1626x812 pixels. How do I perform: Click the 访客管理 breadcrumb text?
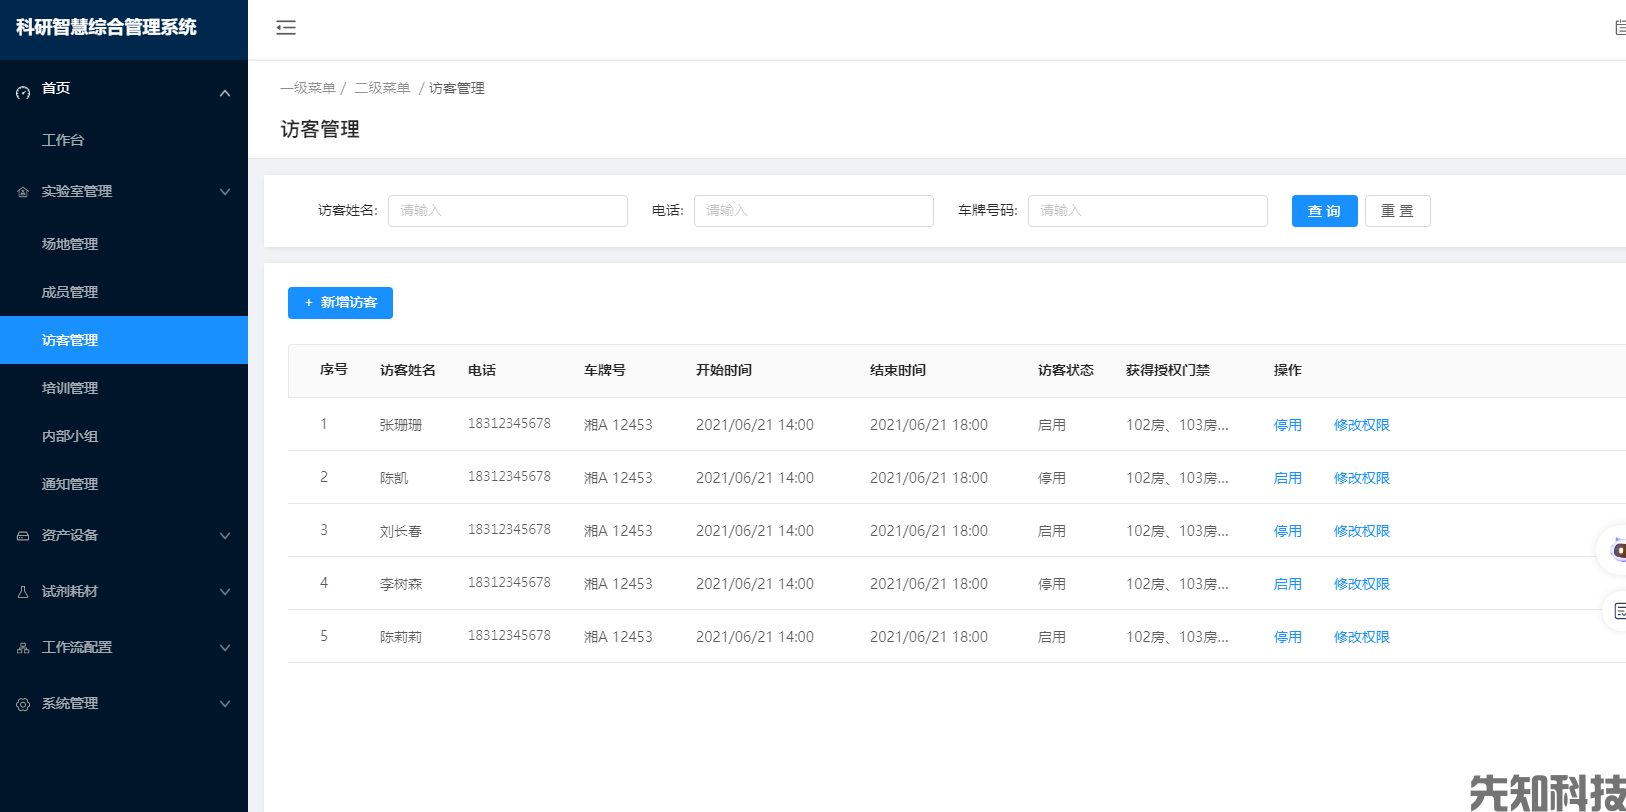(457, 88)
